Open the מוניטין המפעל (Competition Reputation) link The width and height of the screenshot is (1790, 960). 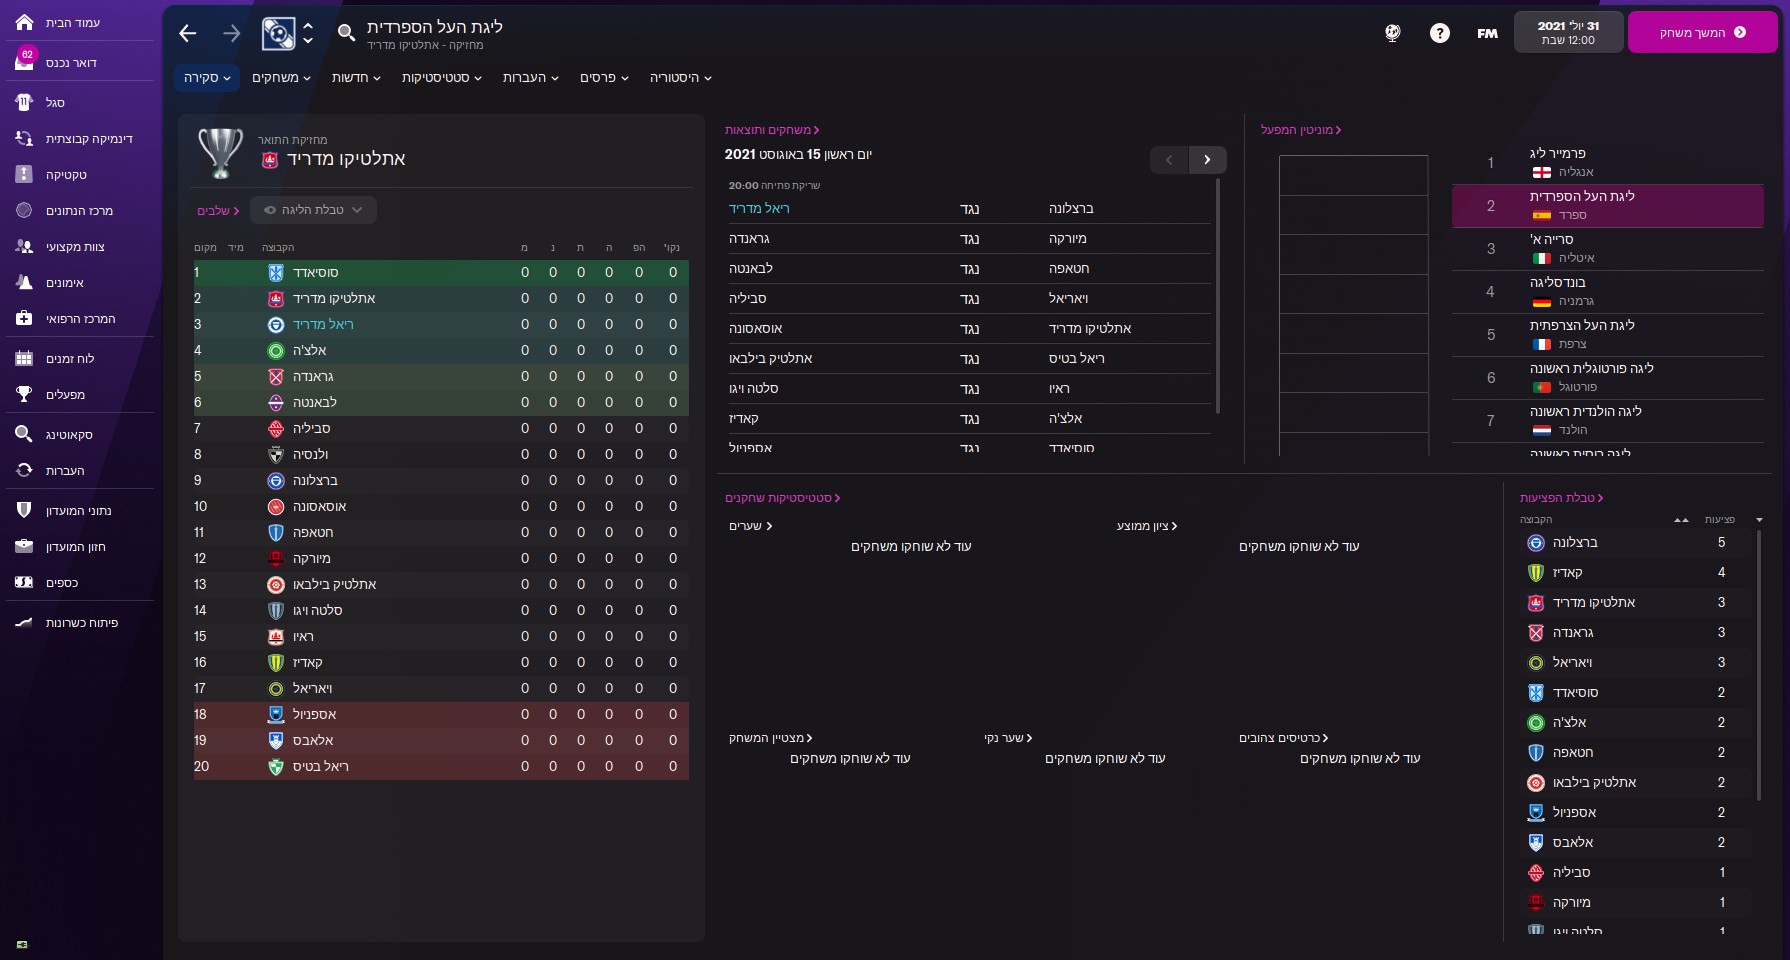point(1301,130)
